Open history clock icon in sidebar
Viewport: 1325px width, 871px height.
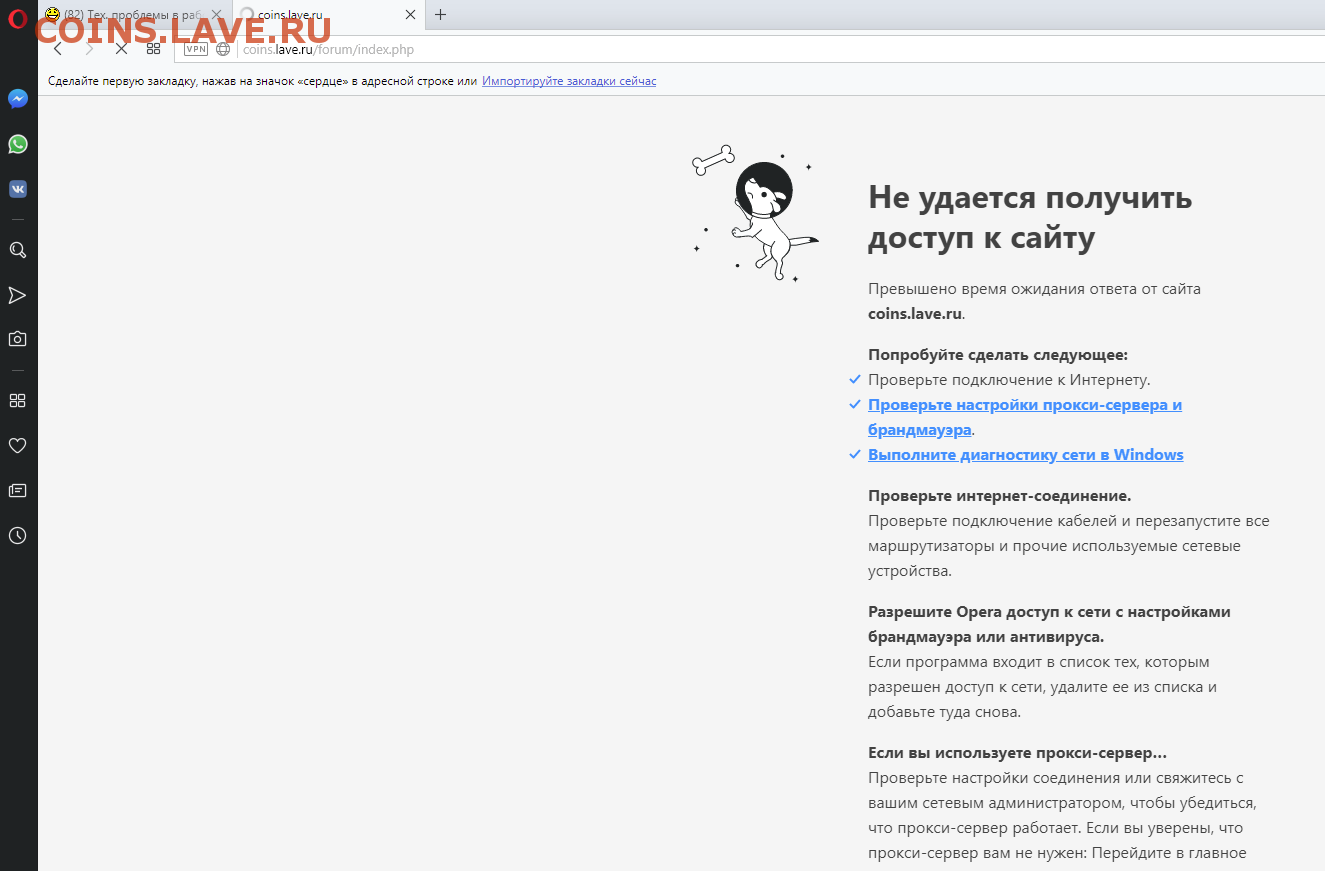point(17,535)
